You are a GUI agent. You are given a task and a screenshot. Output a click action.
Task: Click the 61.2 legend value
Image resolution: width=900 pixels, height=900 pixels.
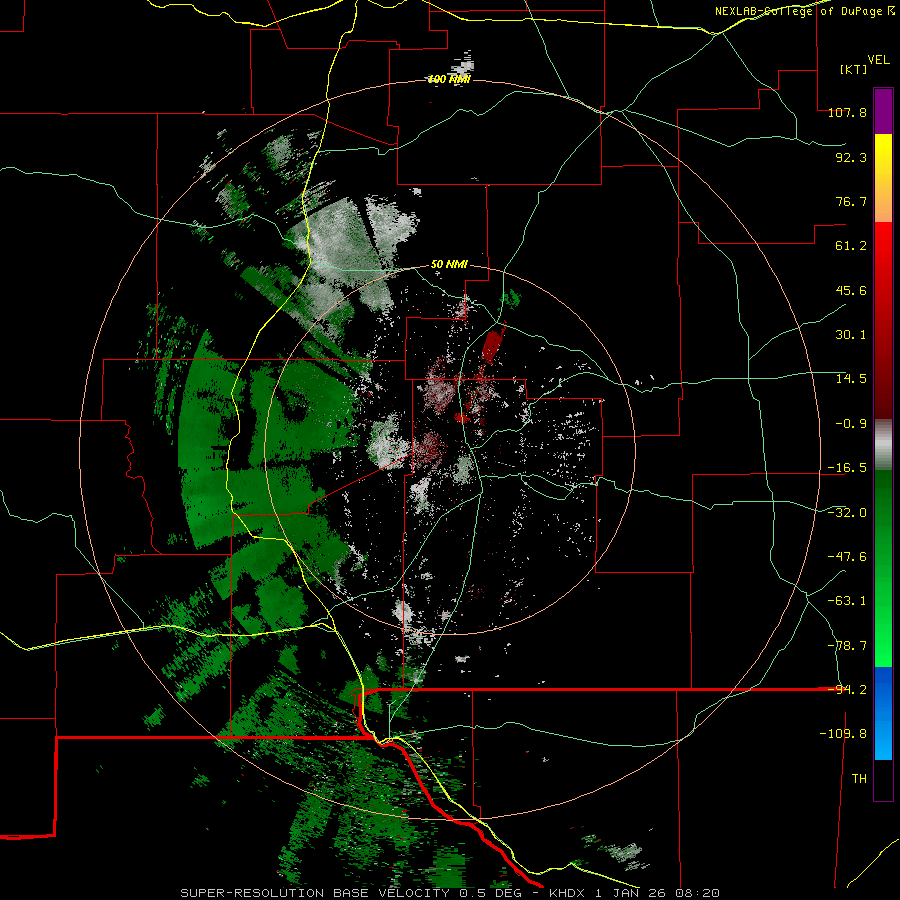(851, 246)
